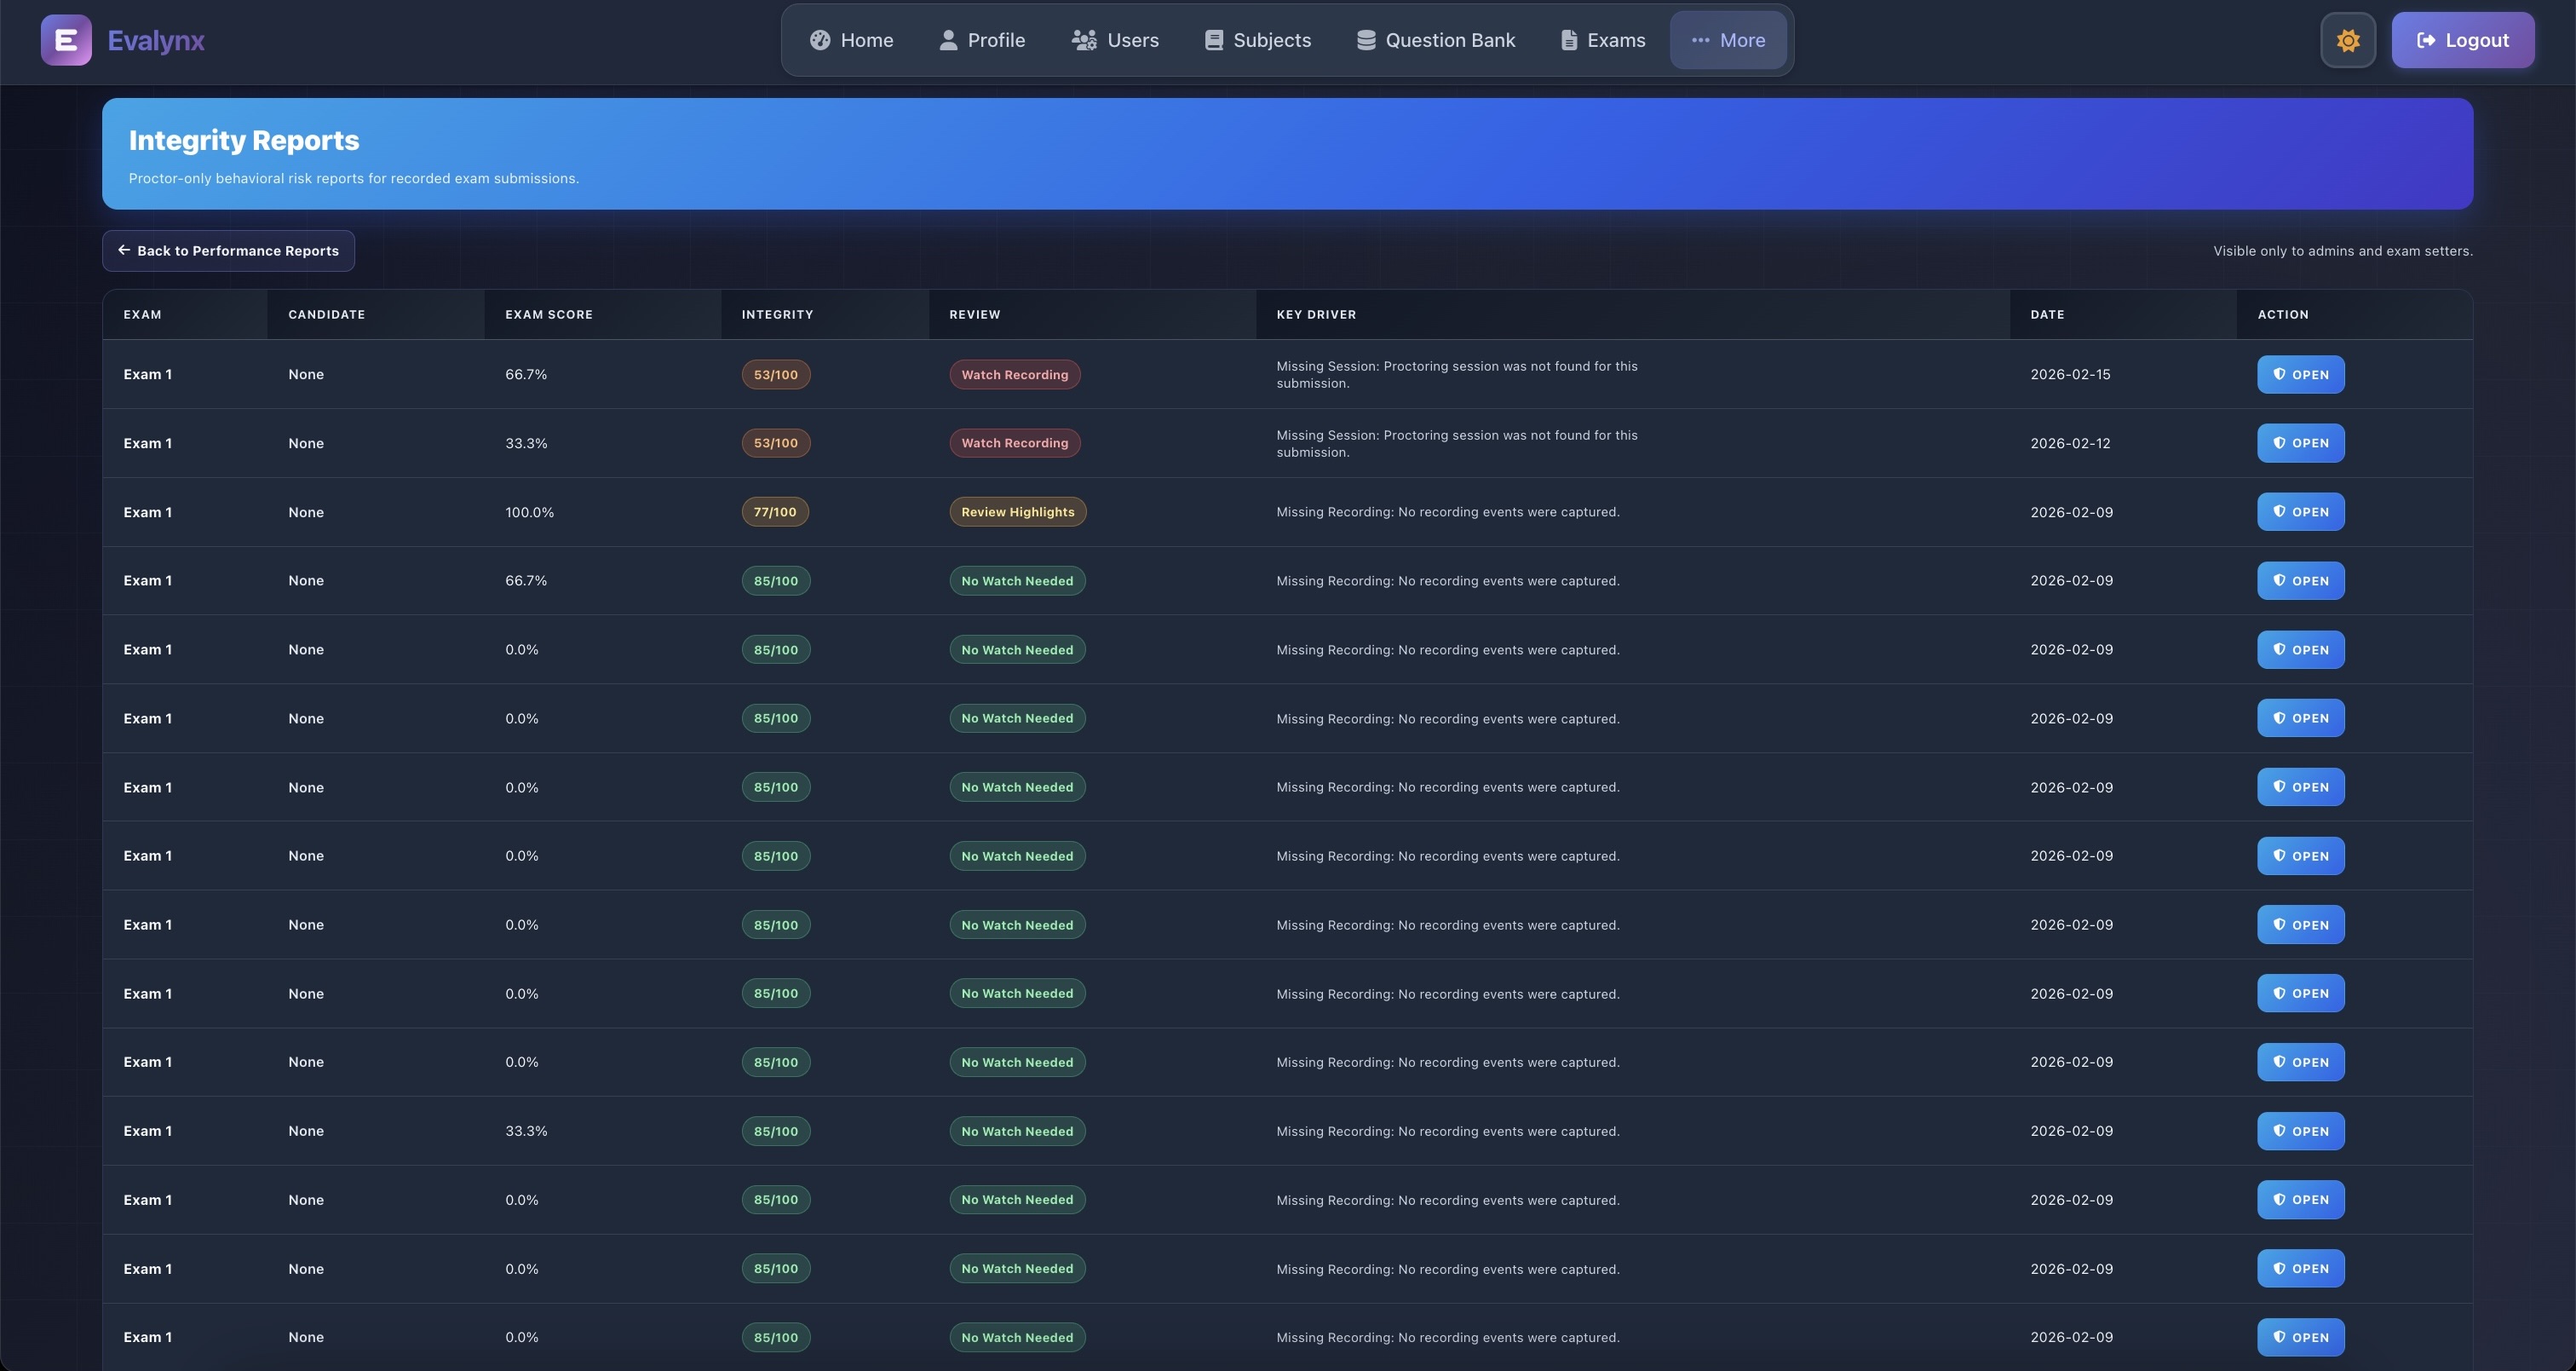Click the Review Highlights badge

[x=1017, y=512]
